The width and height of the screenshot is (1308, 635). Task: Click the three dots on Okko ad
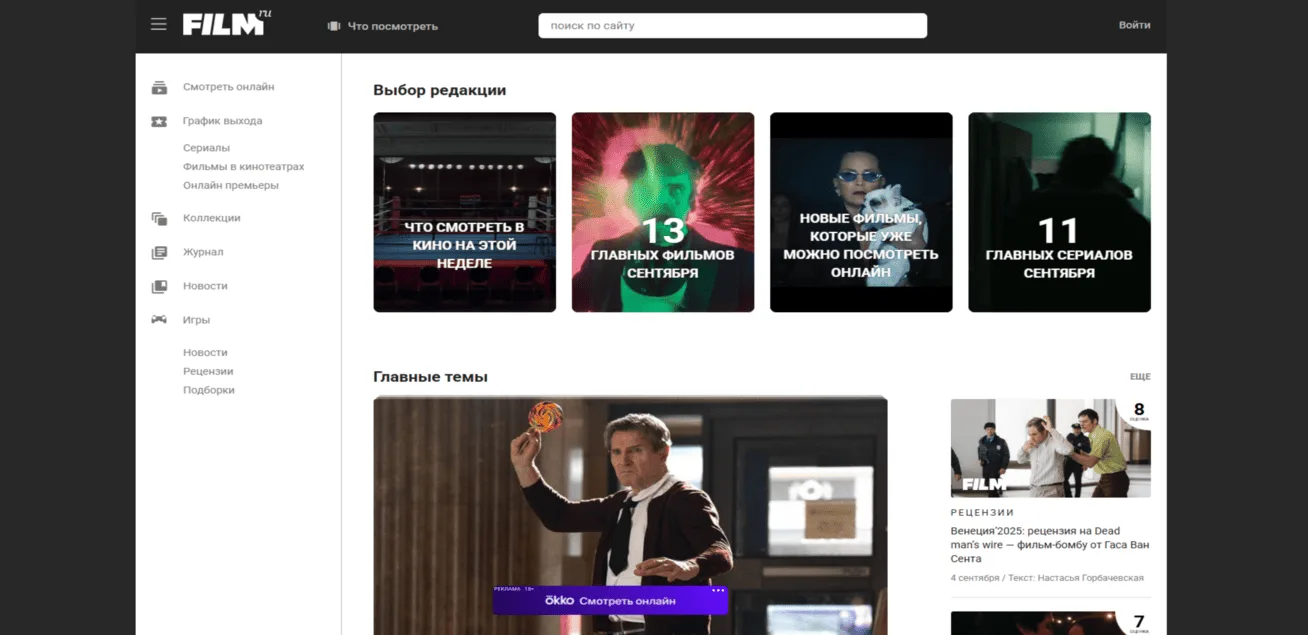(717, 590)
